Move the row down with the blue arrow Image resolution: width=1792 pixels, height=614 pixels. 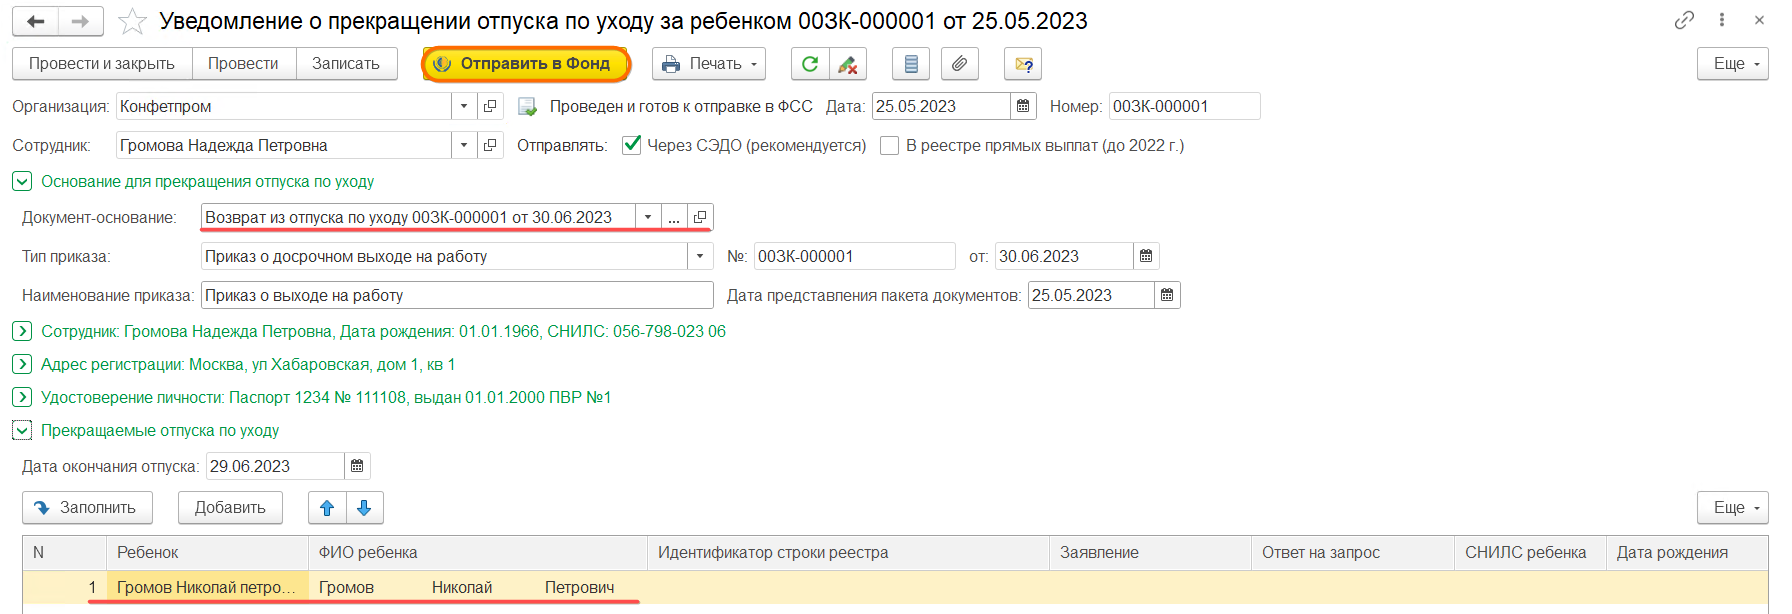click(x=364, y=508)
